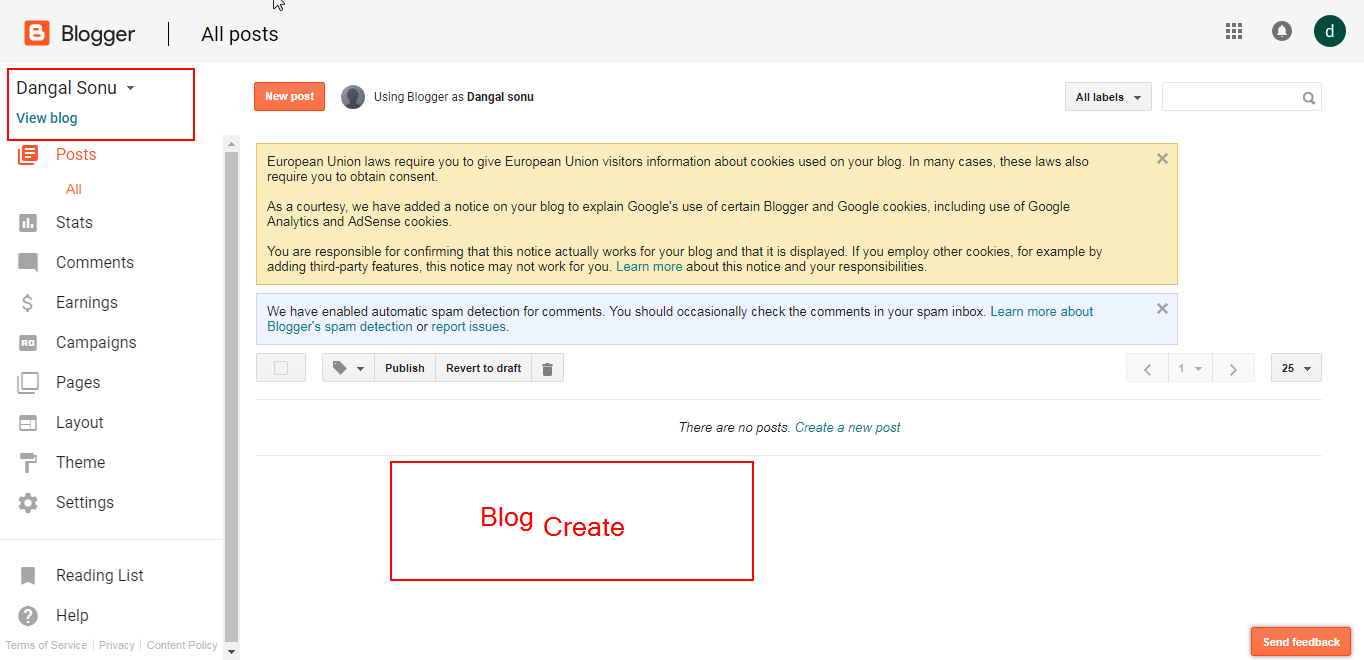This screenshot has width=1364, height=660.
Task: Open the Theme section
Action: point(80,463)
